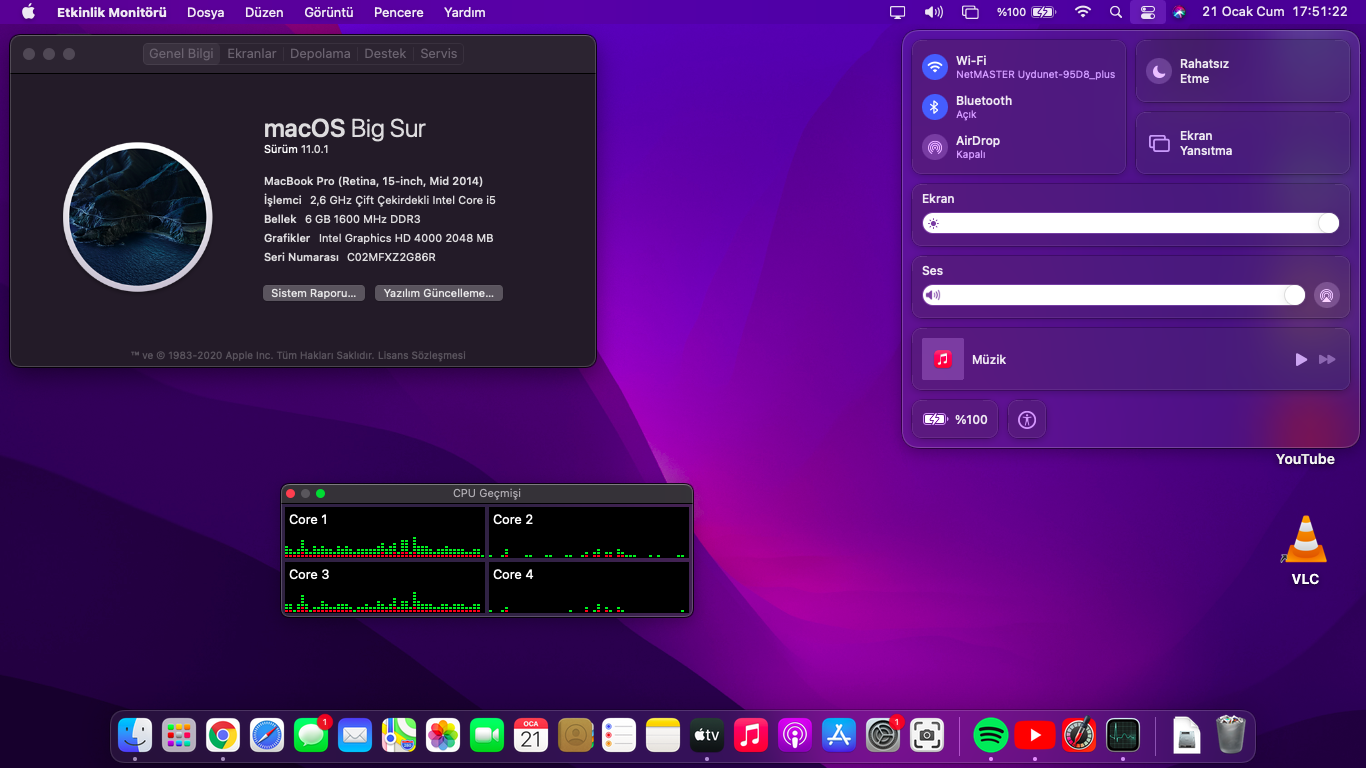This screenshot has height=768, width=1366.
Task: Toggle Bluetooth off in Control Center
Action: click(935, 107)
